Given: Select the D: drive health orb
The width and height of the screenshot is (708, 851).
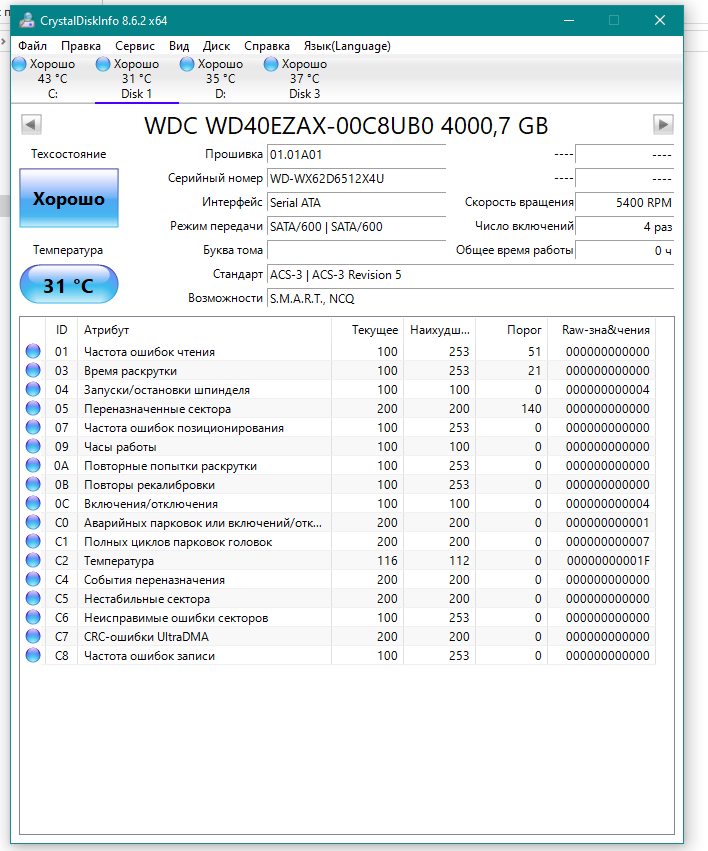Looking at the screenshot, I should (187, 64).
